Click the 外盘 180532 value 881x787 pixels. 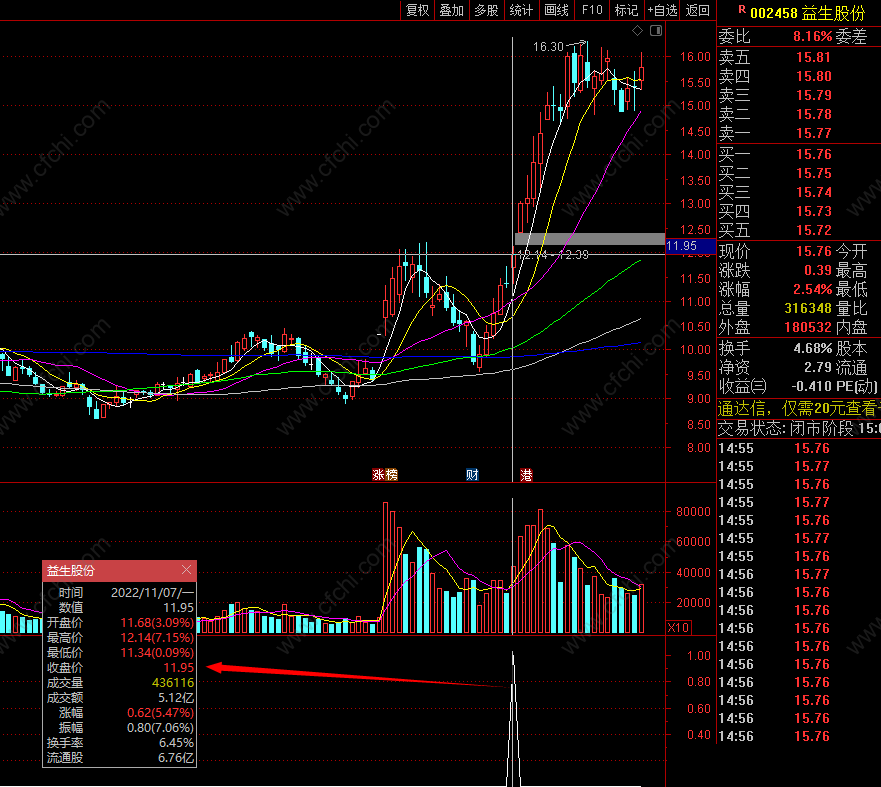(x=808, y=327)
